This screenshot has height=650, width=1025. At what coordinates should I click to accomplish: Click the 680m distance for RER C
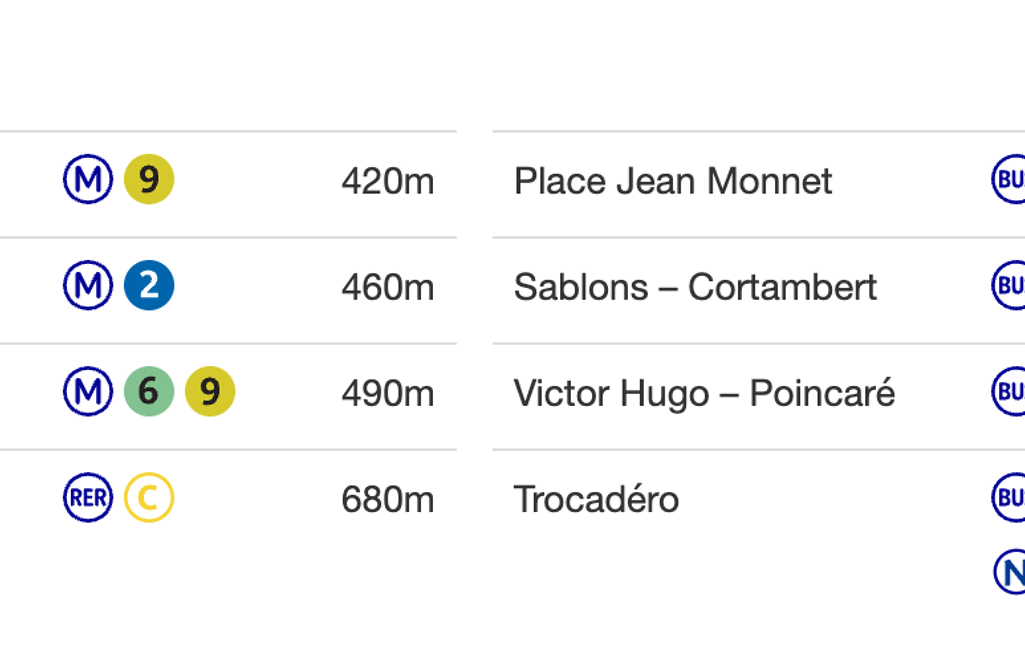[x=387, y=499]
